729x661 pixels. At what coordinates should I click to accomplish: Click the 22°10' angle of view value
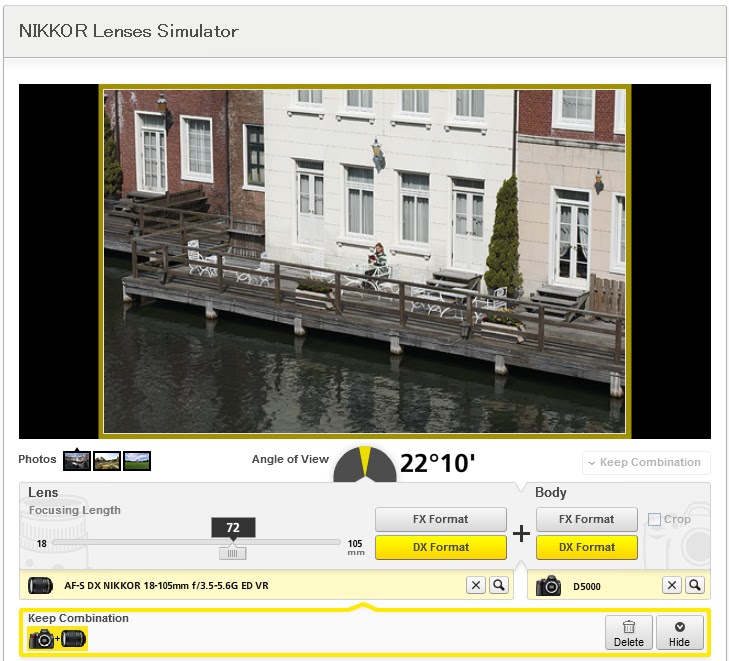(437, 463)
